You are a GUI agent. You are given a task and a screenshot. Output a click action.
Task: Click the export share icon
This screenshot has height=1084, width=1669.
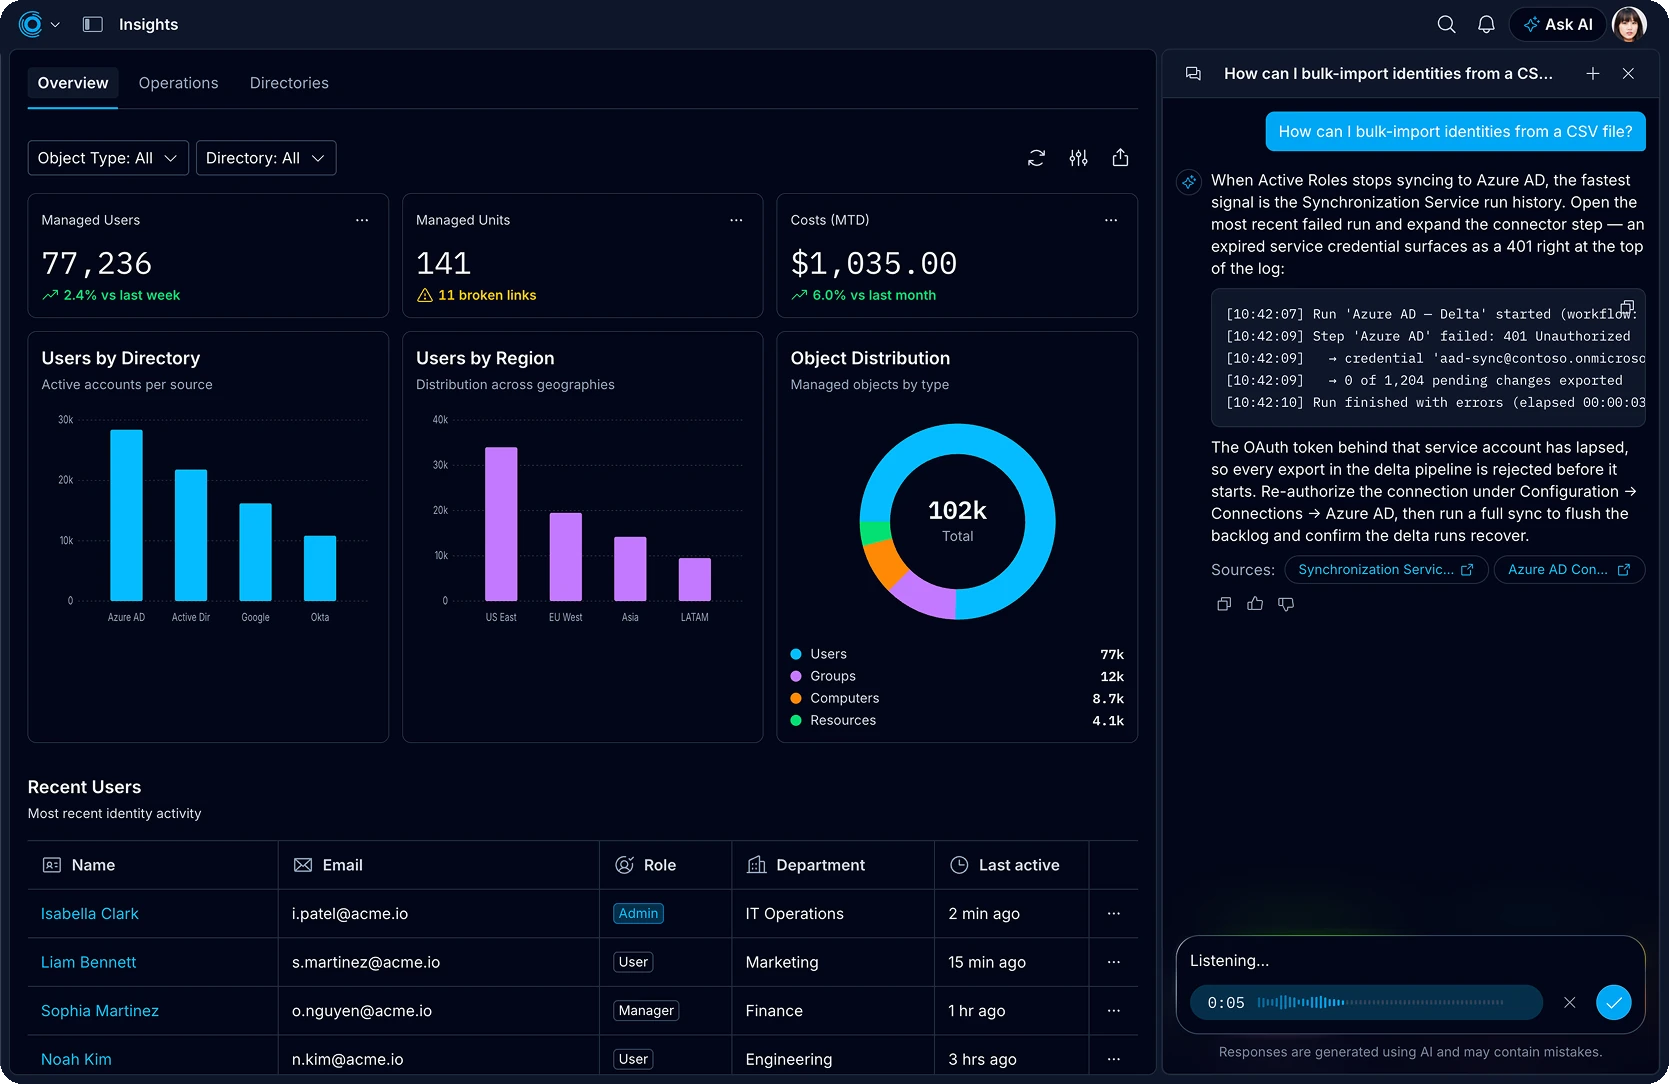(x=1120, y=158)
